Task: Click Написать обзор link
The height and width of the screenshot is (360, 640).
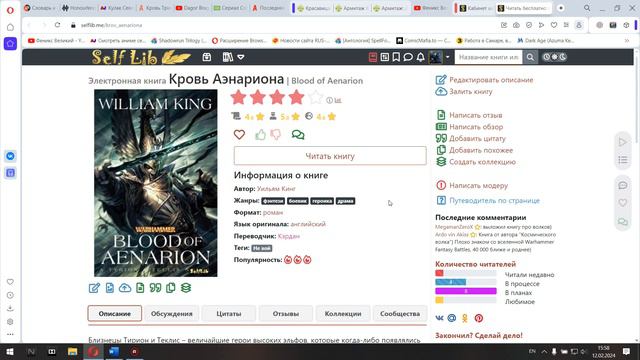Action: (476, 127)
